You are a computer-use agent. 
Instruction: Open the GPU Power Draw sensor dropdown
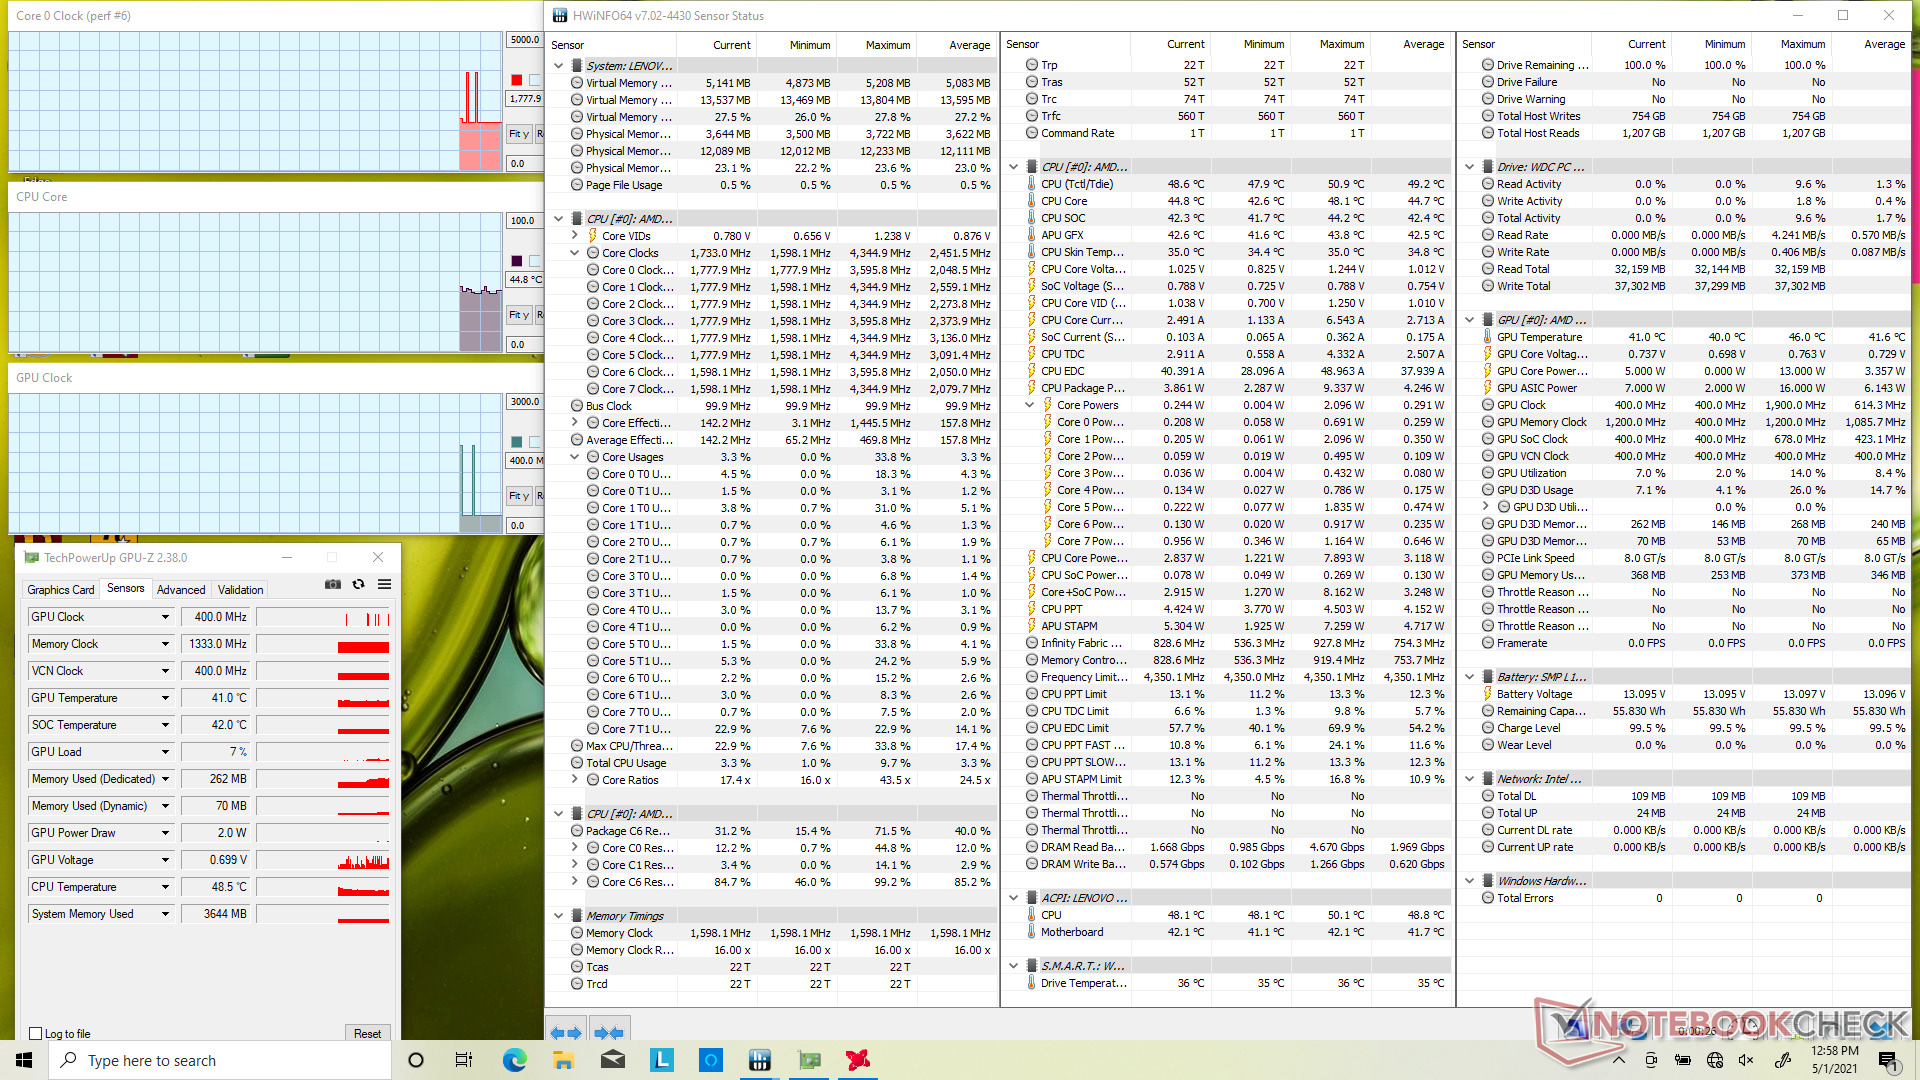click(x=165, y=833)
